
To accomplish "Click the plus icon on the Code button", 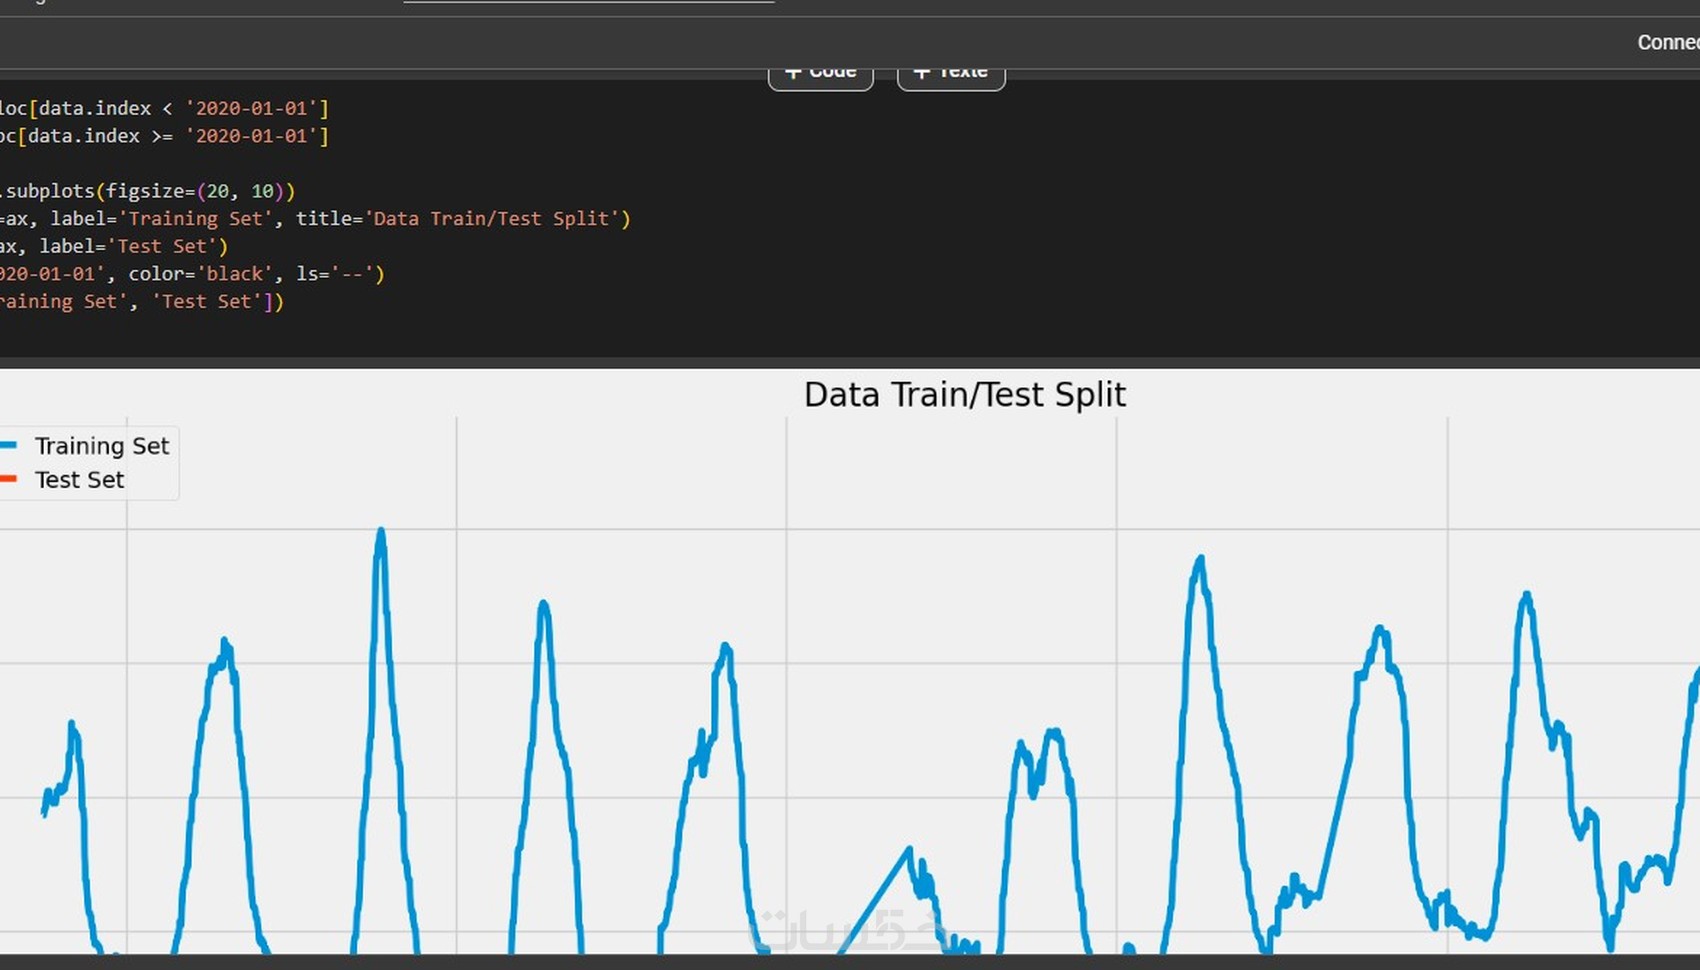I will click(793, 70).
